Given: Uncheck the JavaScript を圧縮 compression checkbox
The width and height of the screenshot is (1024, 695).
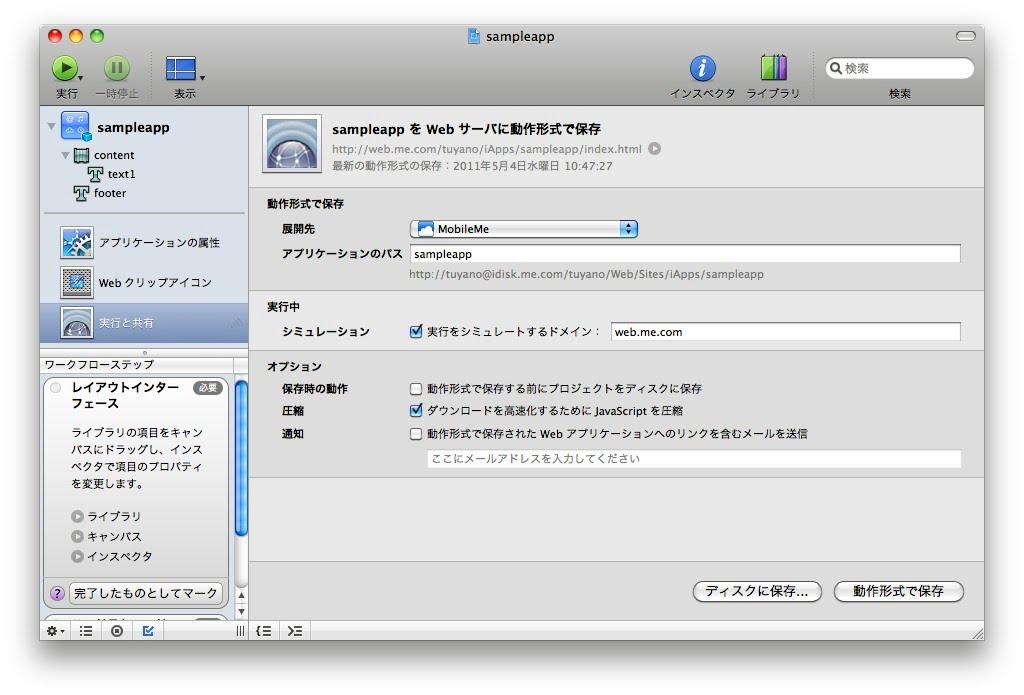Looking at the screenshot, I should click(x=416, y=411).
